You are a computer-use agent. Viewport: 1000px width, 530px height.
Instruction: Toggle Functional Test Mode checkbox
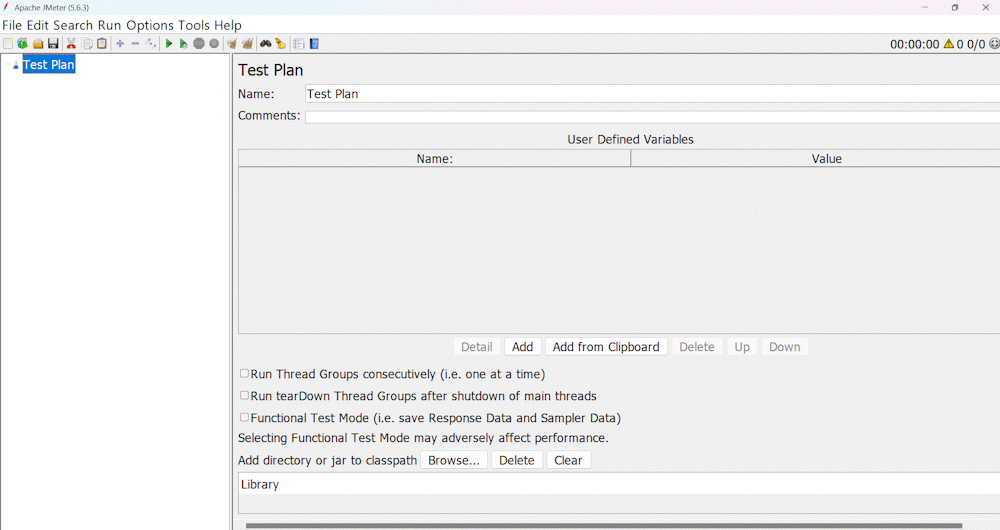coord(244,418)
